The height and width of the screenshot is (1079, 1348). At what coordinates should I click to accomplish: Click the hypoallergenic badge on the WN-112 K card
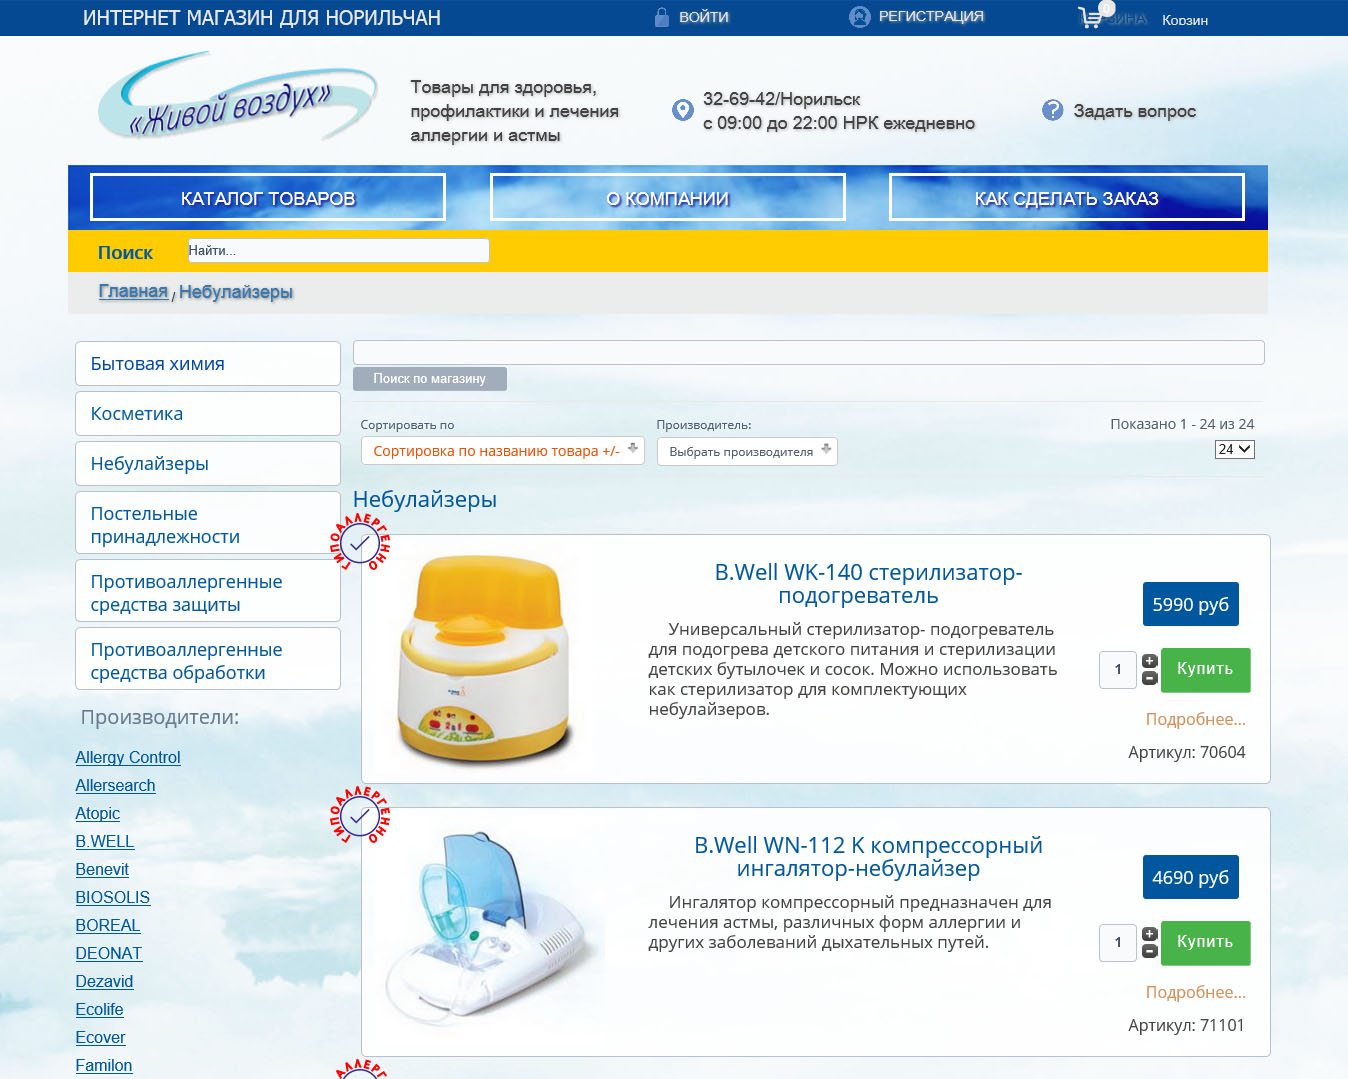point(360,816)
